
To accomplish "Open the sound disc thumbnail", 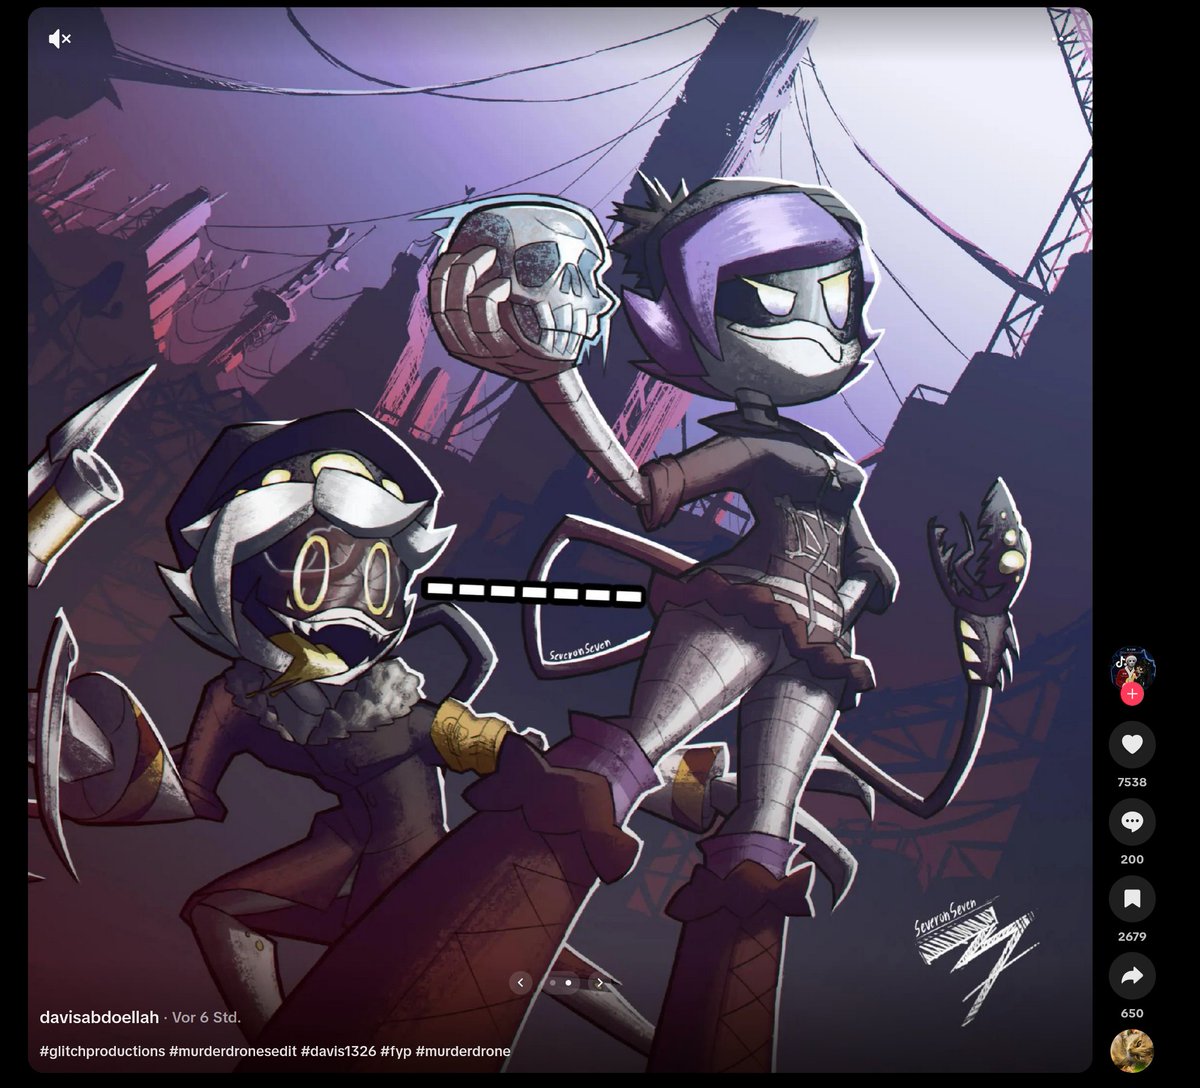I will pyautogui.click(x=1132, y=1051).
